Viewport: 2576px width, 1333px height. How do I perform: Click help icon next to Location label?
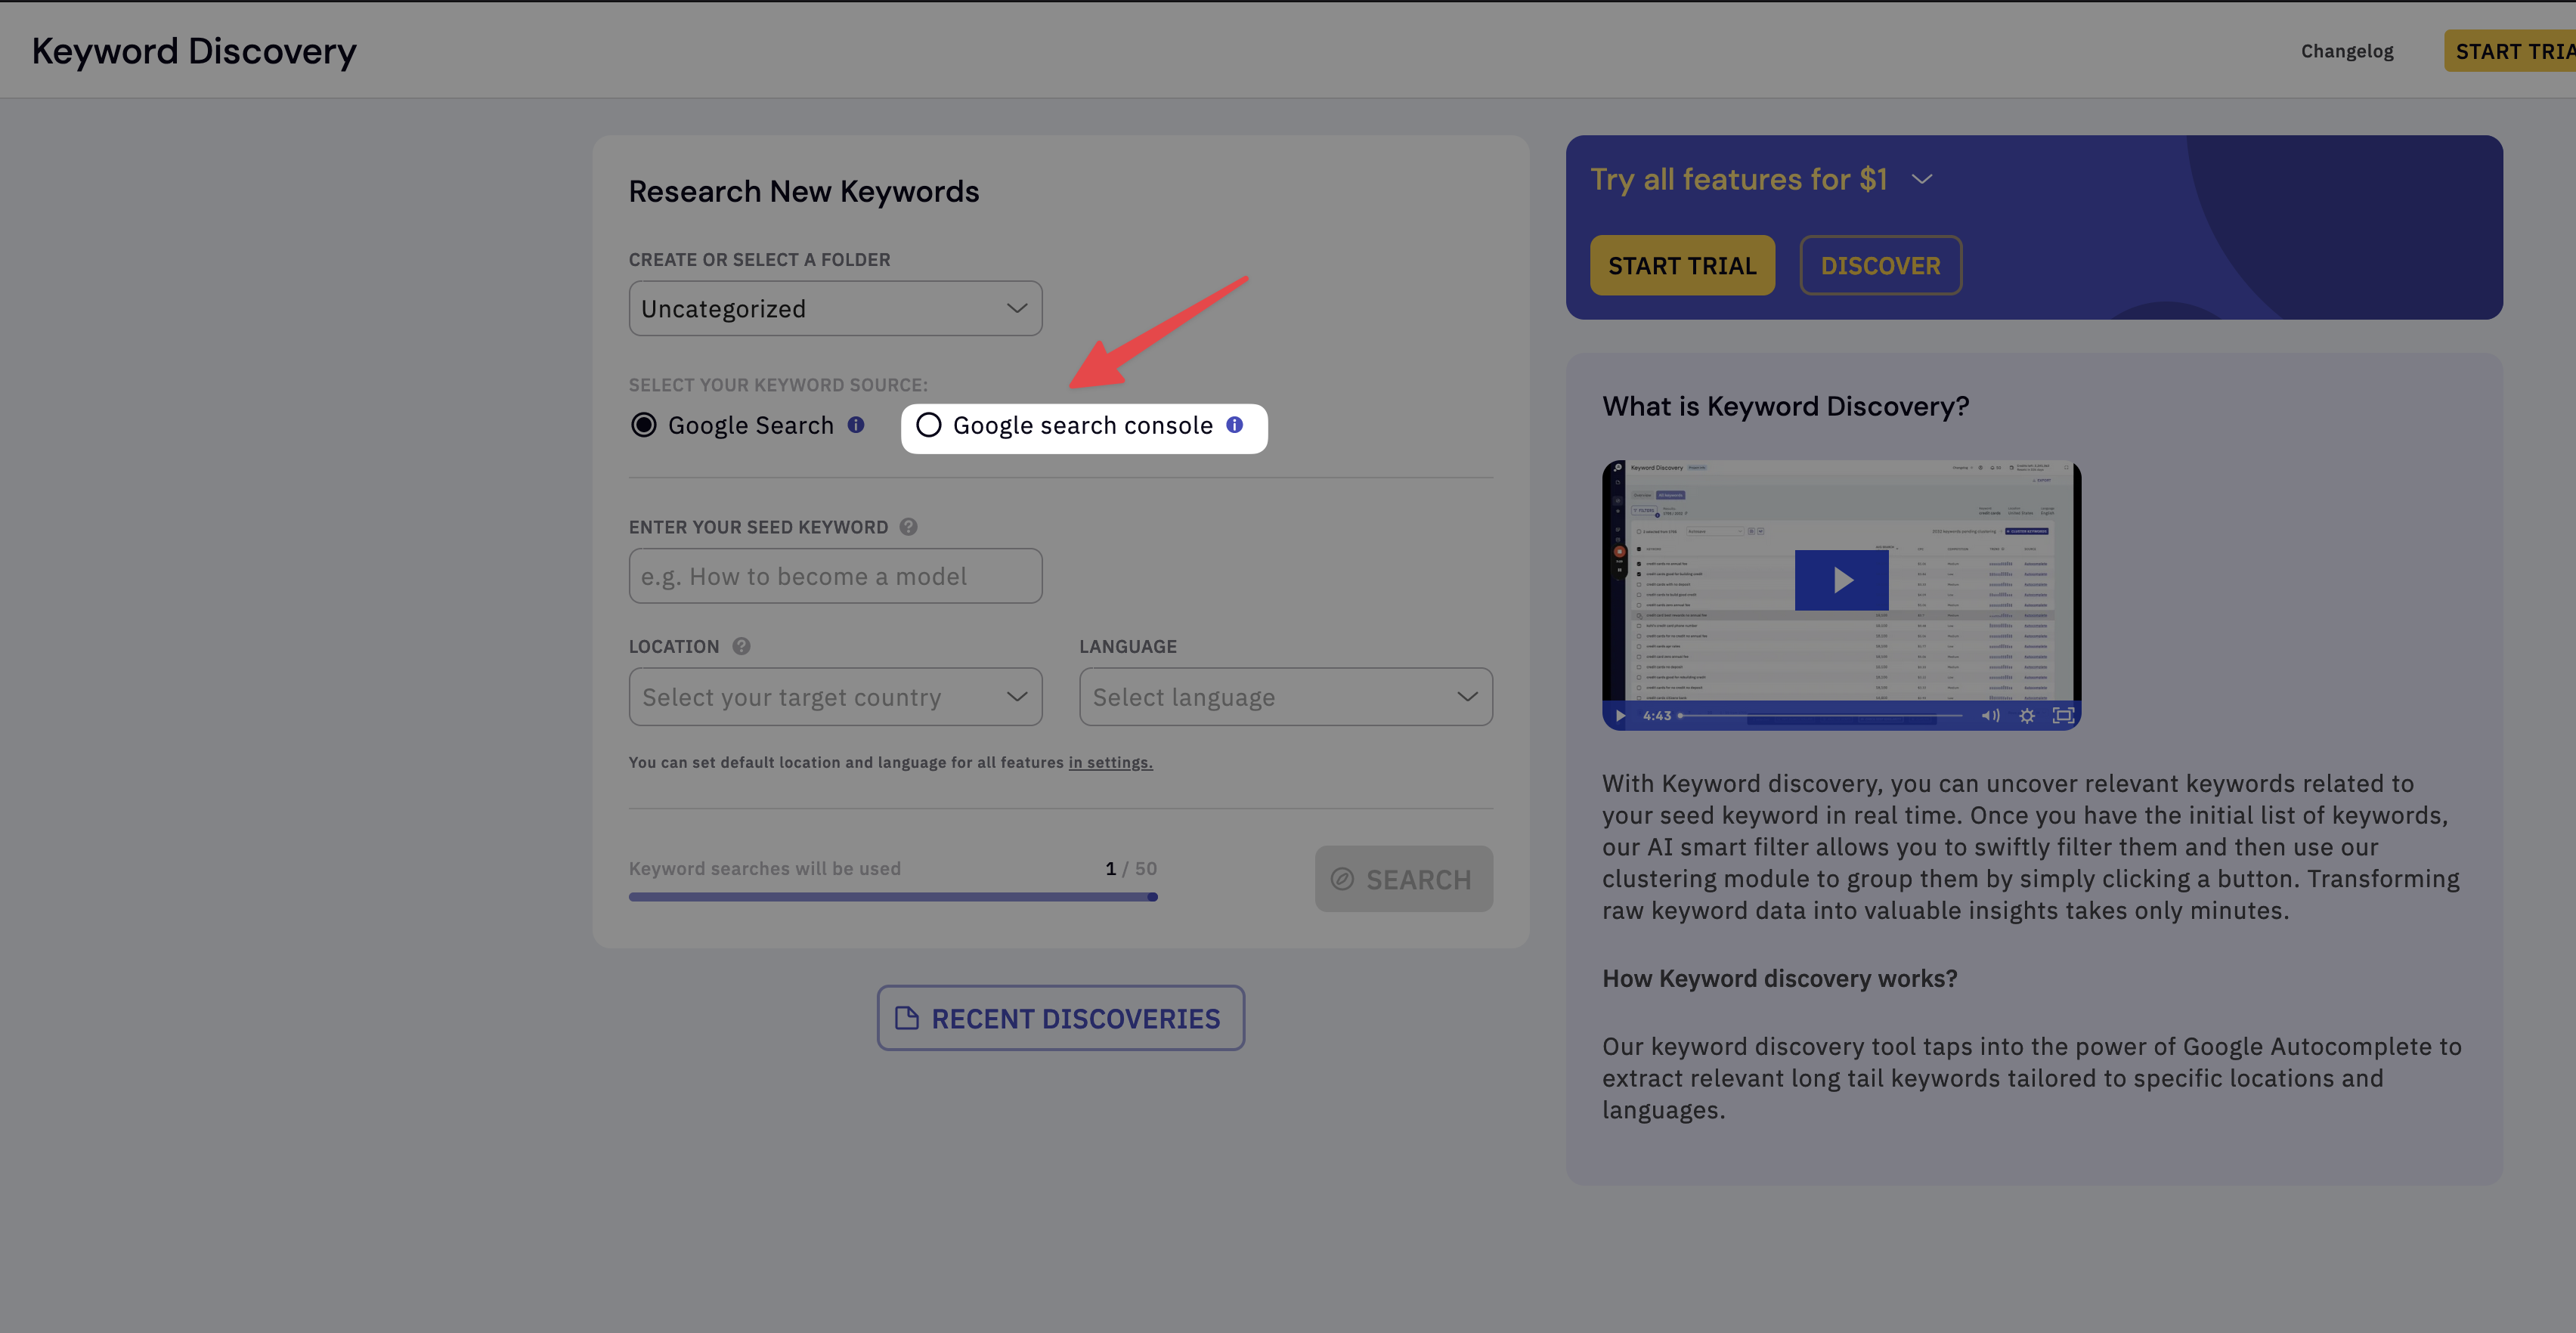coord(741,646)
